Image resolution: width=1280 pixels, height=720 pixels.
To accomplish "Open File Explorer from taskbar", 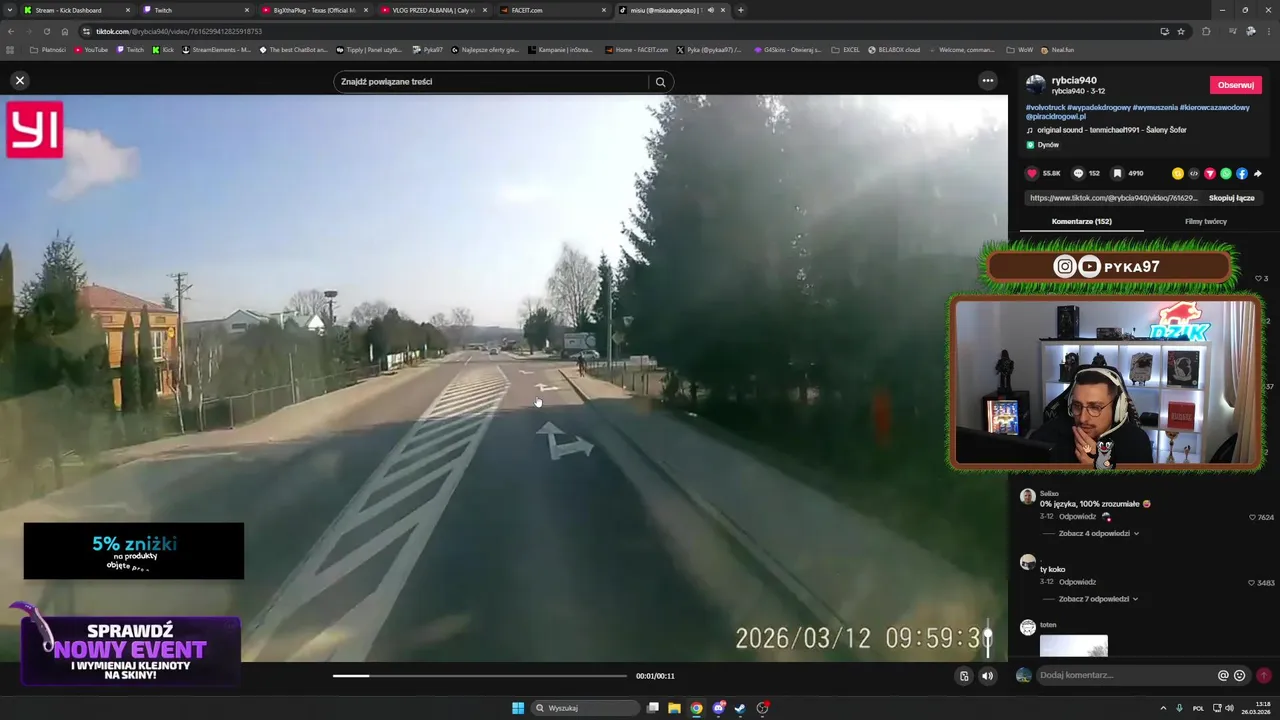I will [674, 708].
